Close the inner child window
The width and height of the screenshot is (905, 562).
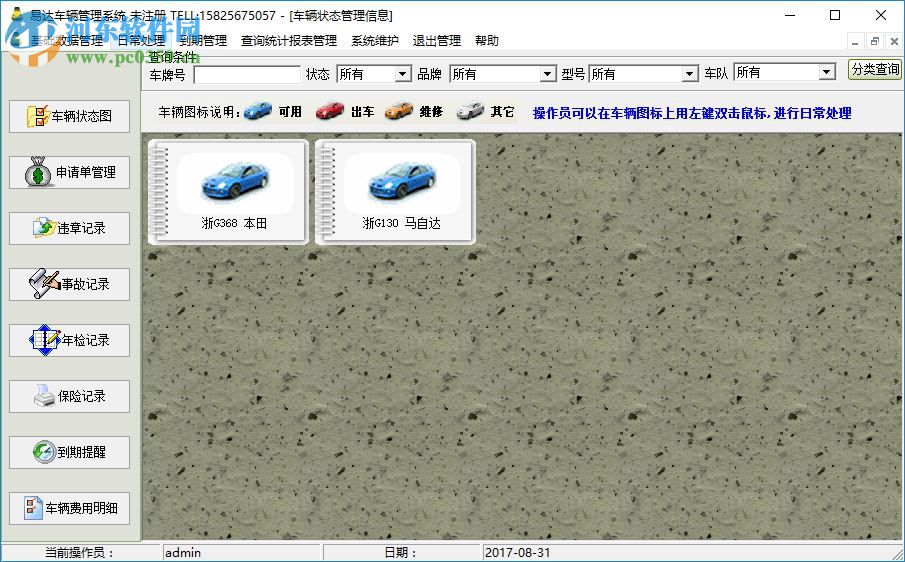(x=894, y=42)
